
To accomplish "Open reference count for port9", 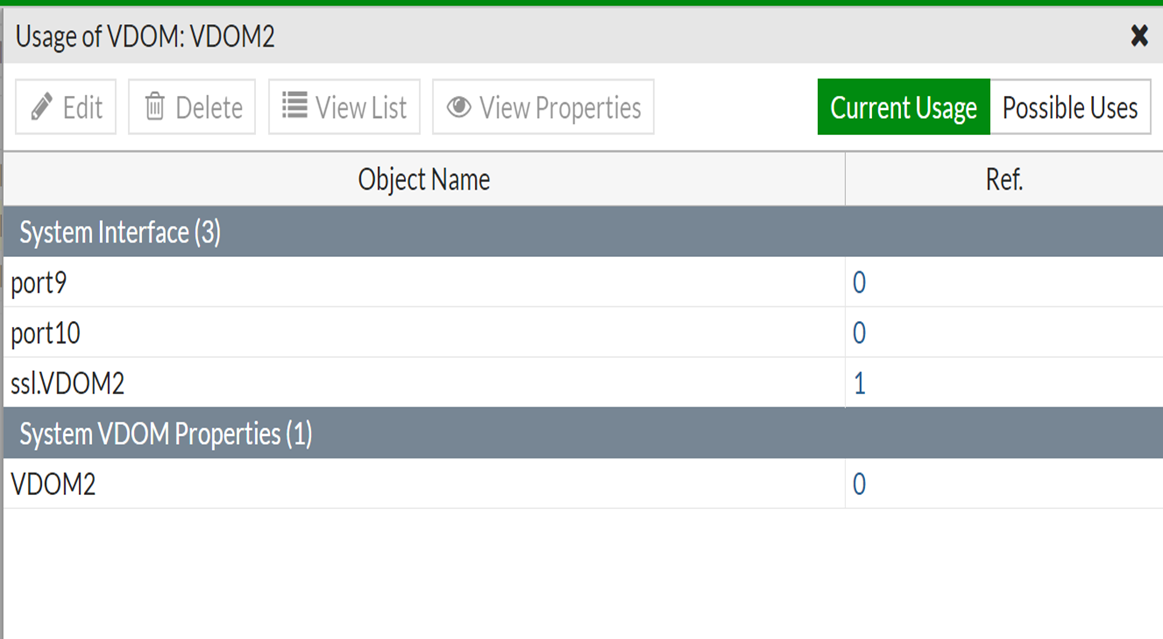I will pyautogui.click(x=859, y=283).
